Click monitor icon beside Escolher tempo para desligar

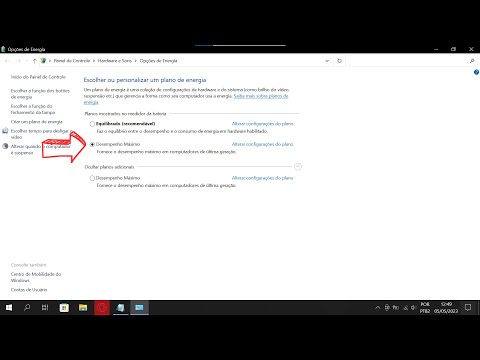point(5,131)
